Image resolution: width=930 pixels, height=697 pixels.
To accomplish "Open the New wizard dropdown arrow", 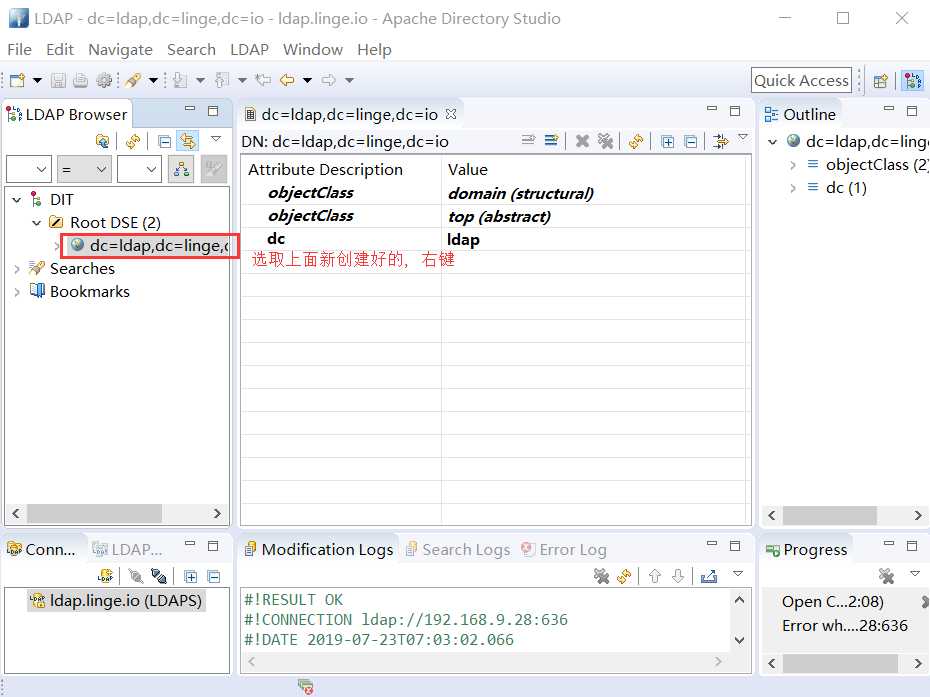I will point(37,80).
